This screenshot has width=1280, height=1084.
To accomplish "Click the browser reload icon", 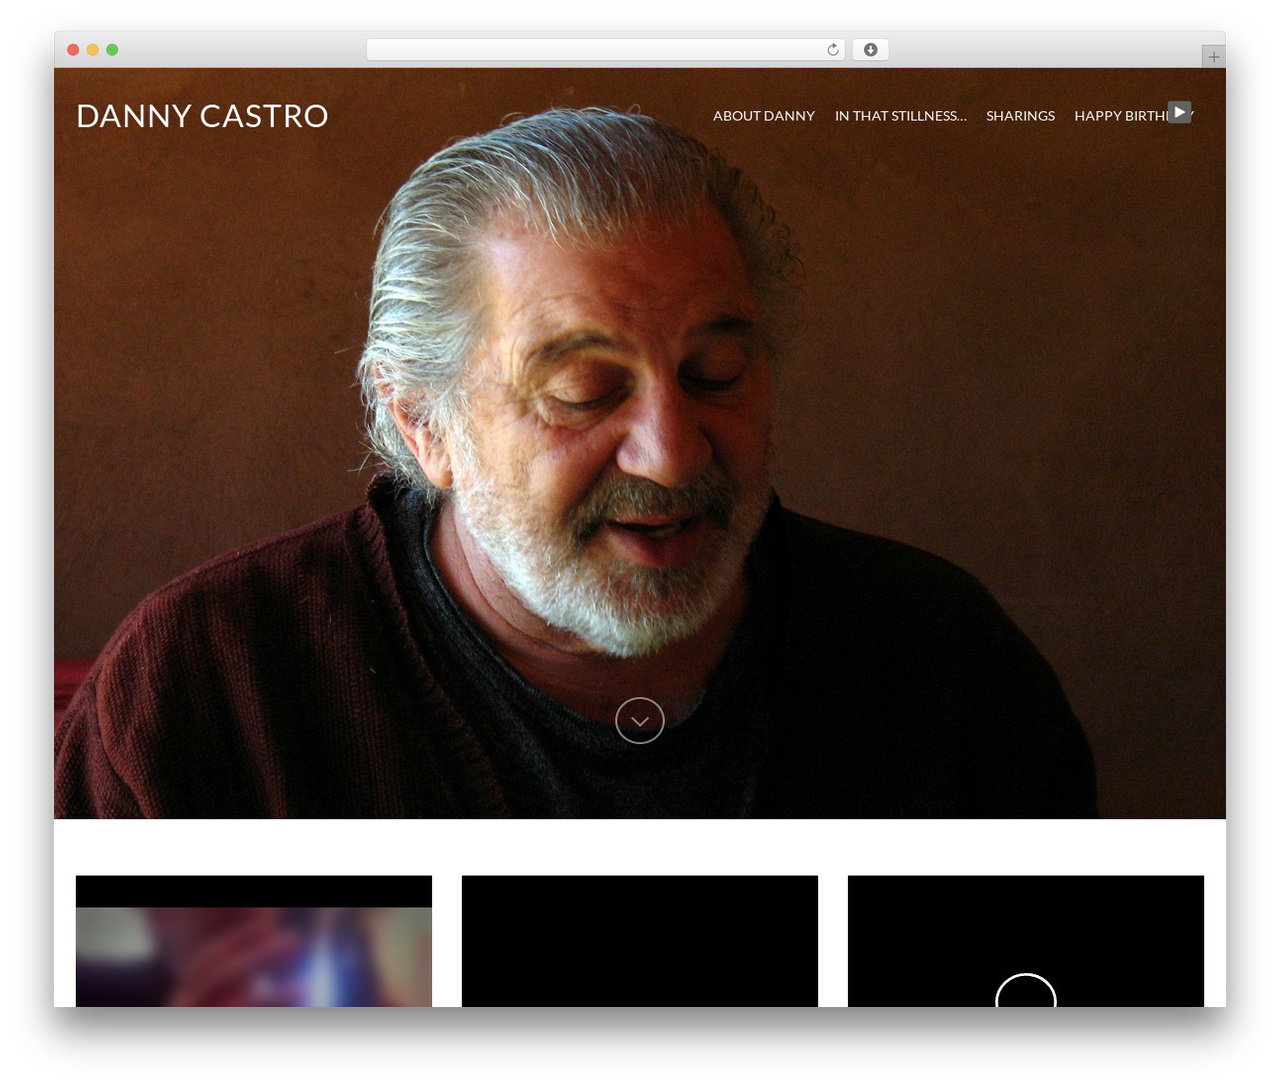I will coord(833,50).
